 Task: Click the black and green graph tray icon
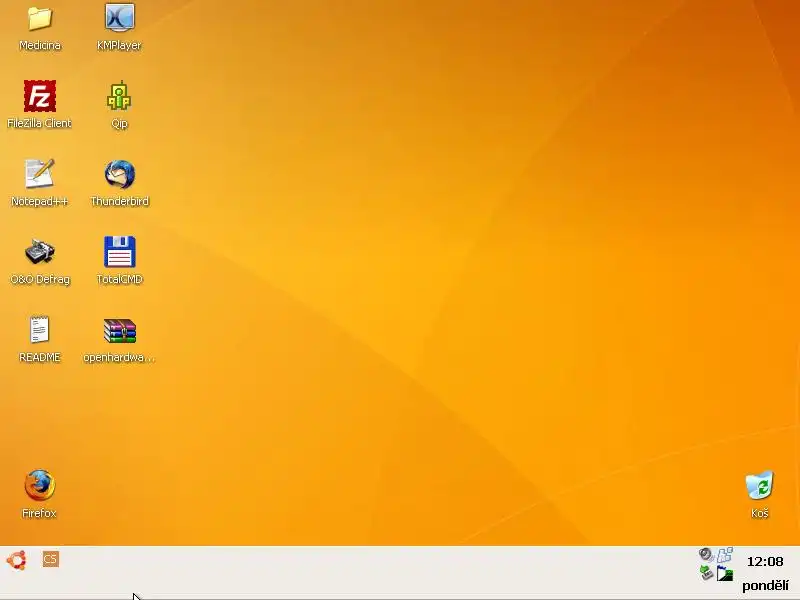[x=725, y=573]
